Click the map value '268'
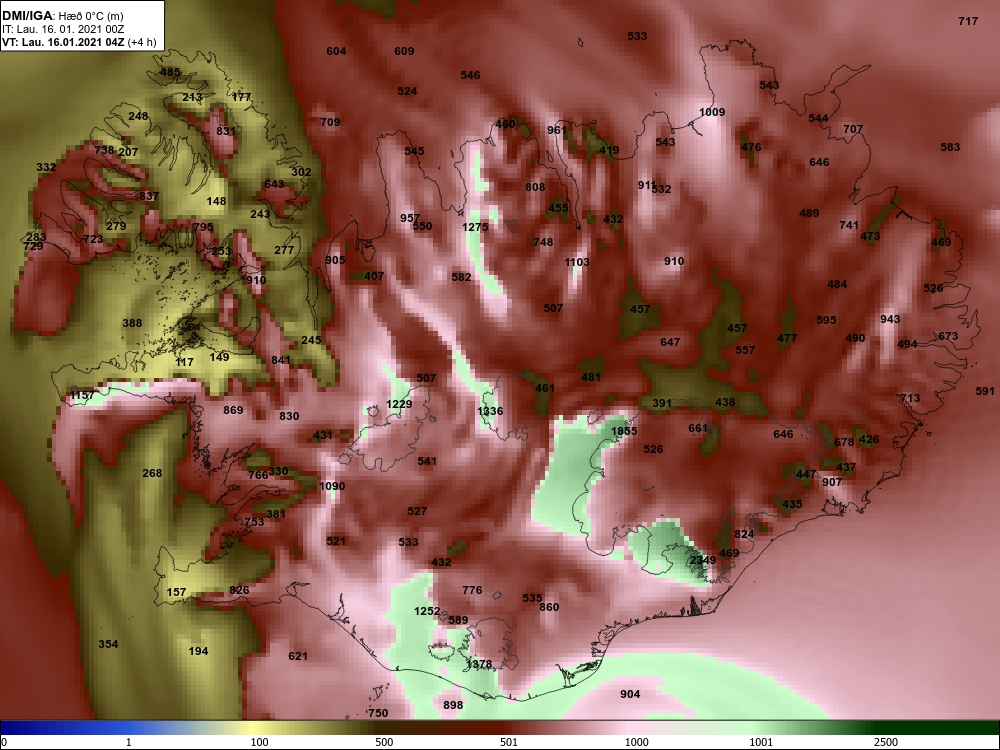 (152, 473)
